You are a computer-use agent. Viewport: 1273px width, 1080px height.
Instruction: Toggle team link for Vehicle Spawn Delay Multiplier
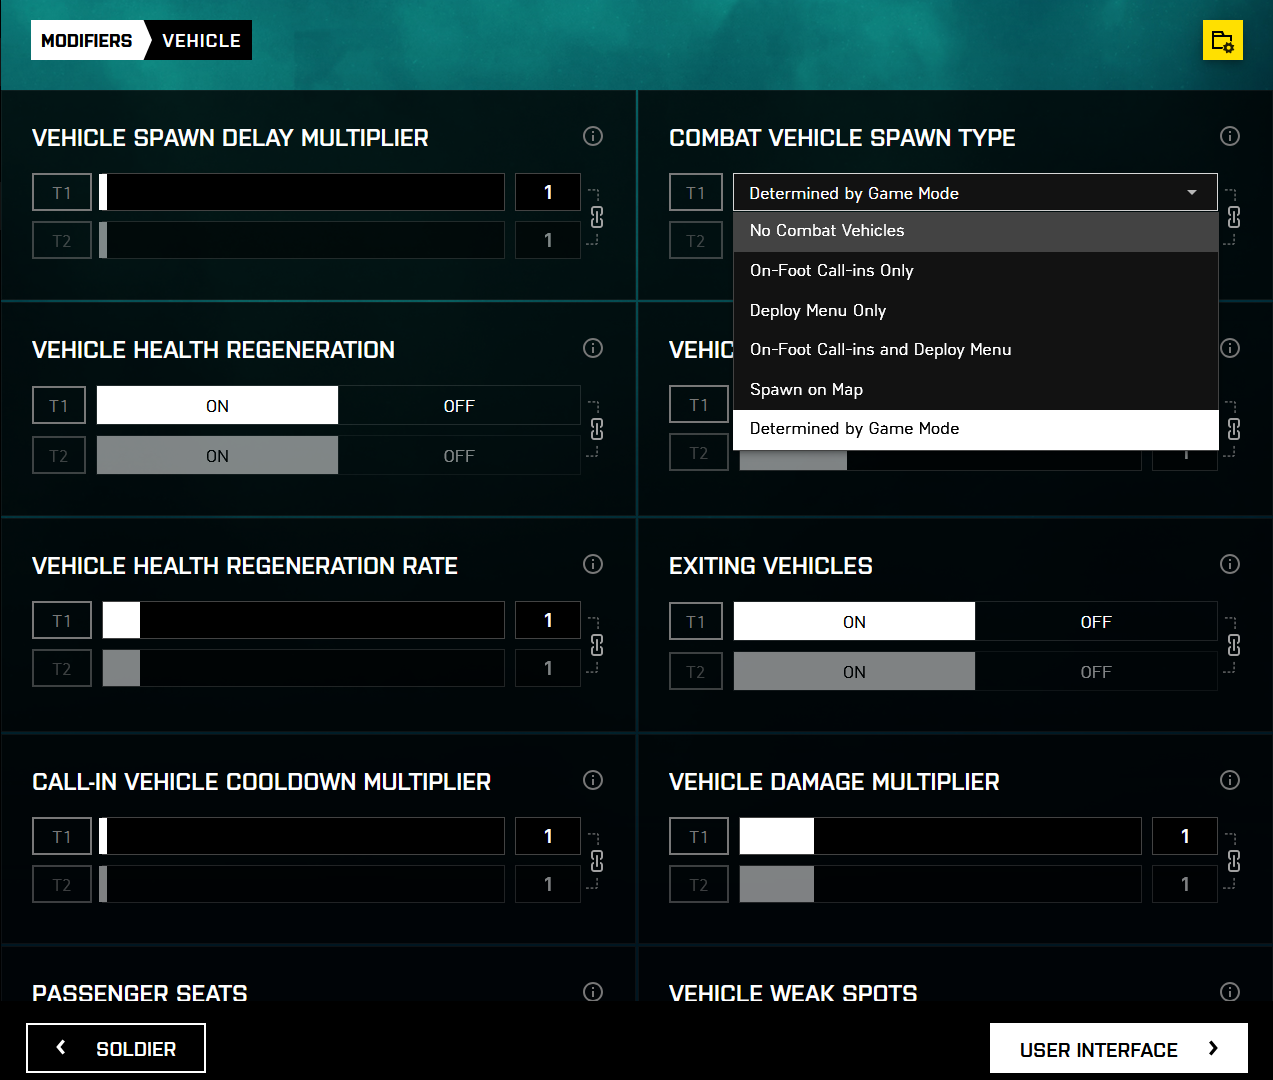pyautogui.click(x=596, y=217)
